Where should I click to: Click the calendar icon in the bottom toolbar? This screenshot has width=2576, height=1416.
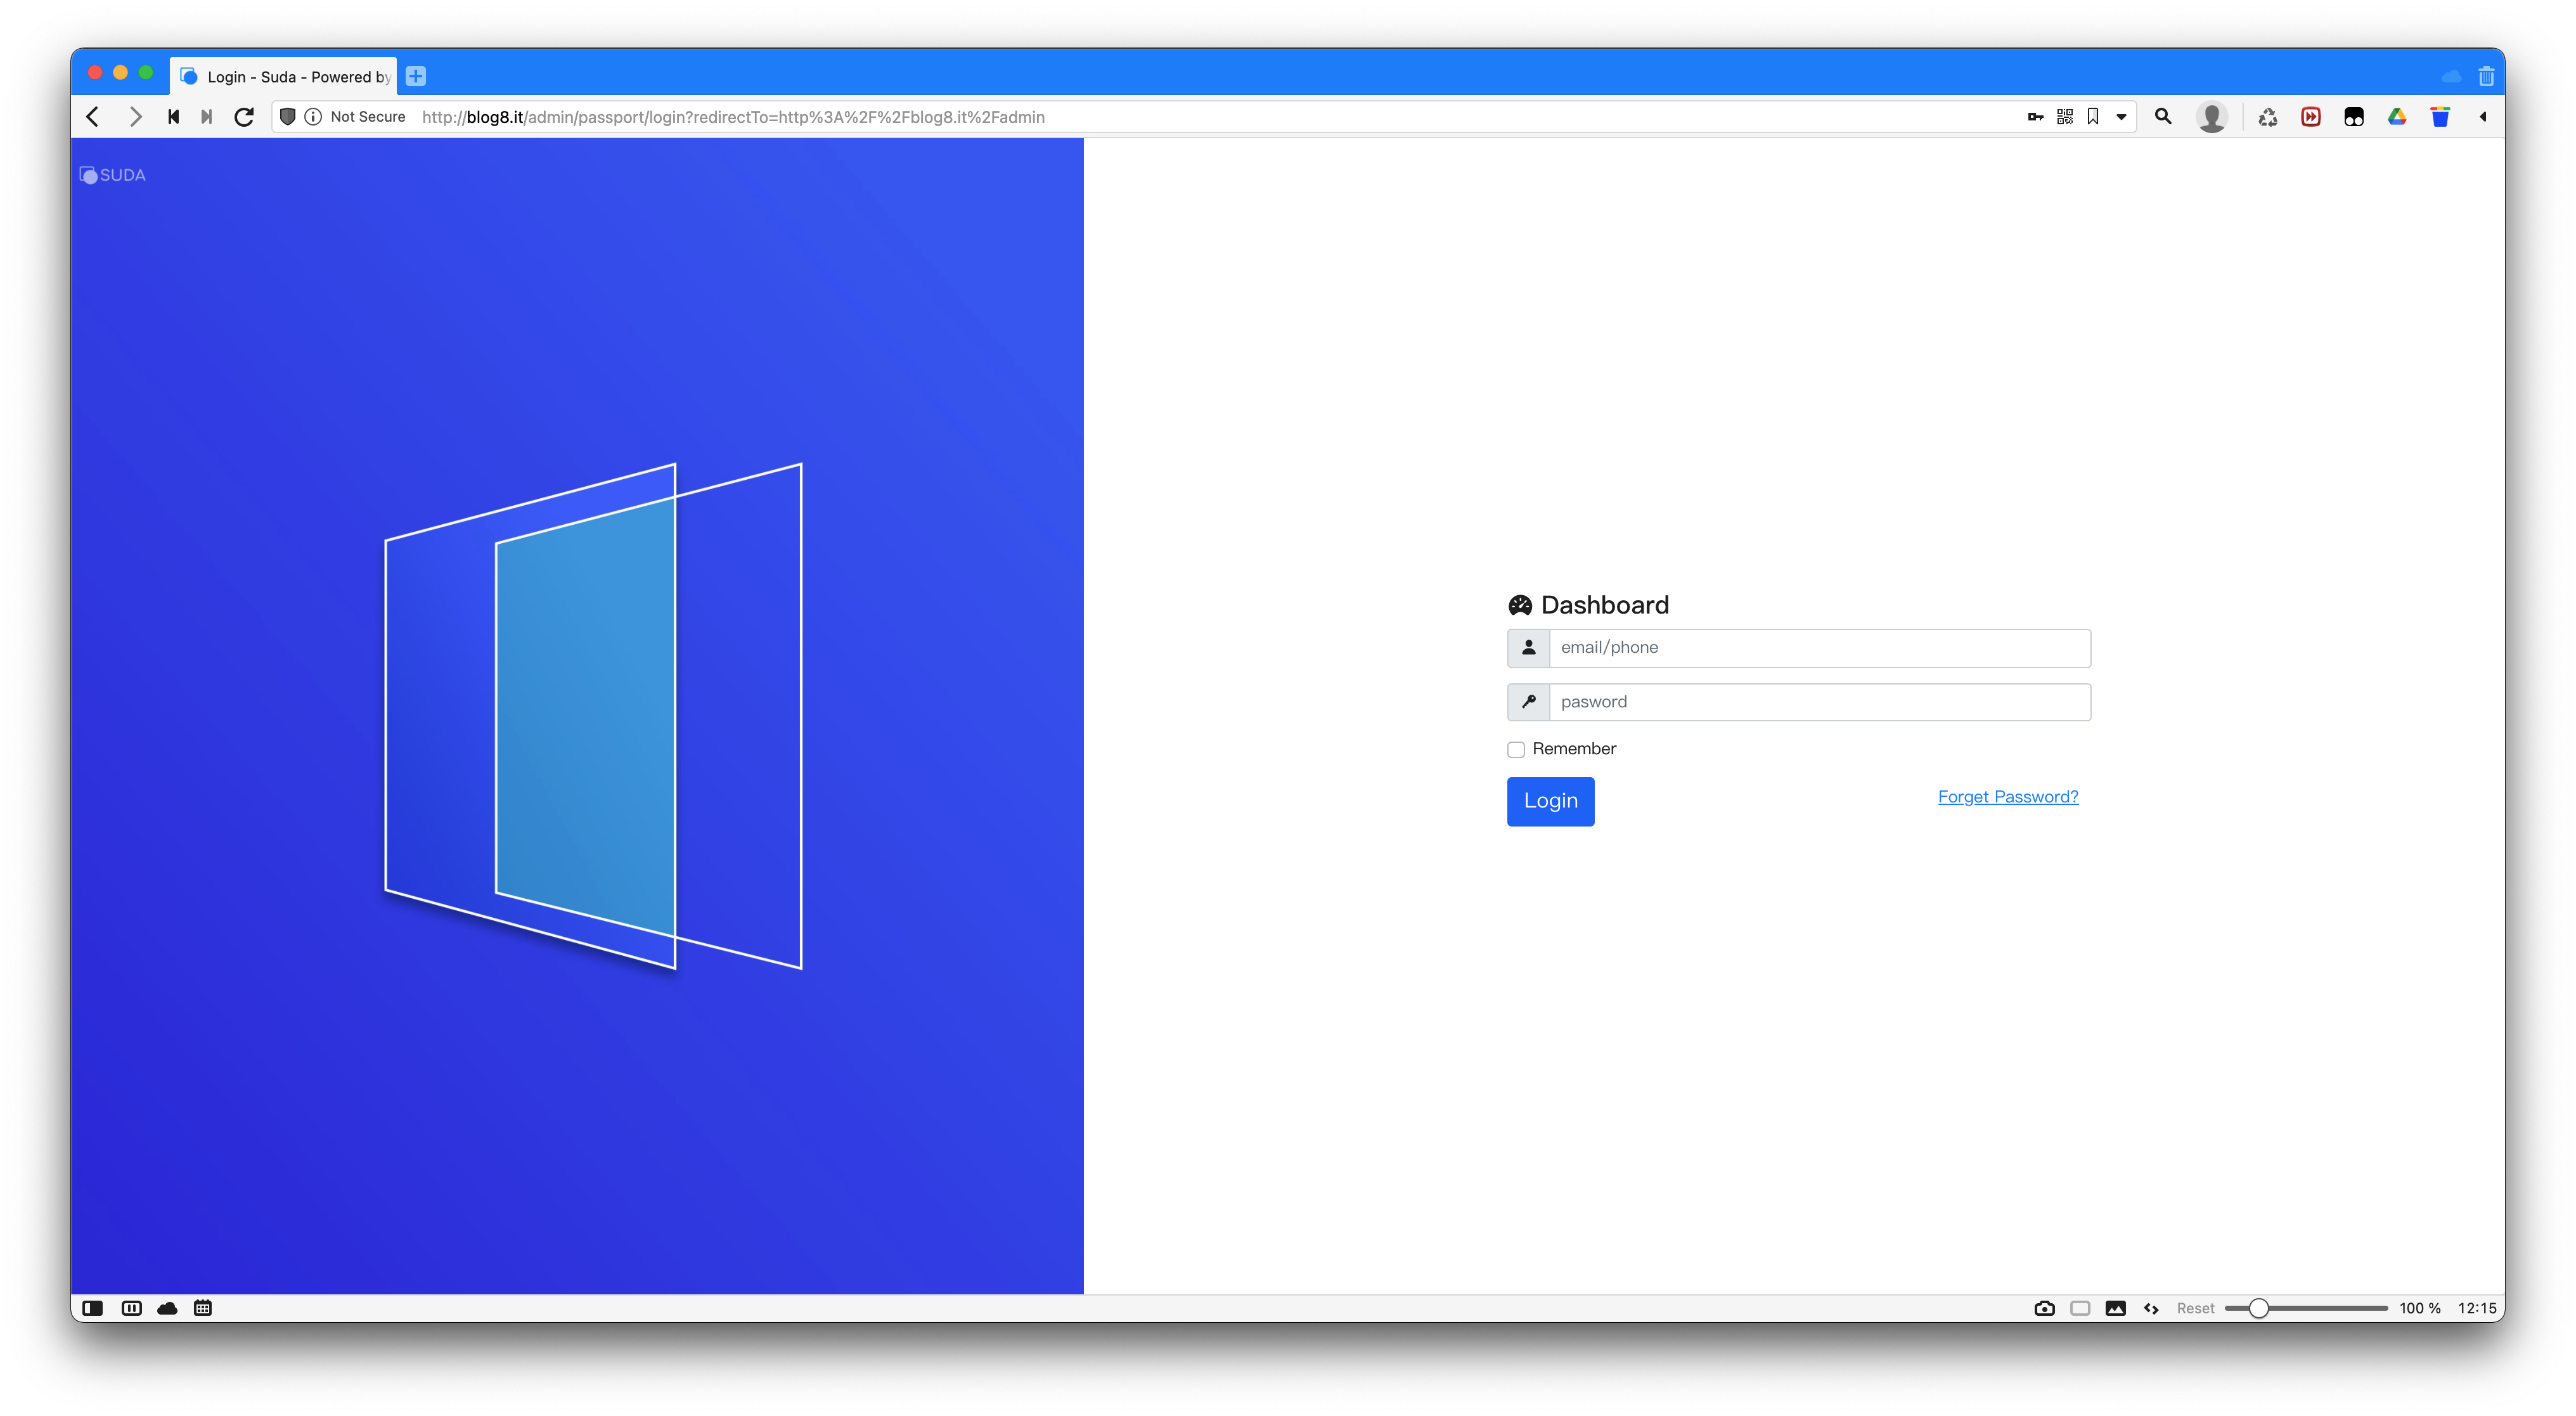tap(202, 1307)
